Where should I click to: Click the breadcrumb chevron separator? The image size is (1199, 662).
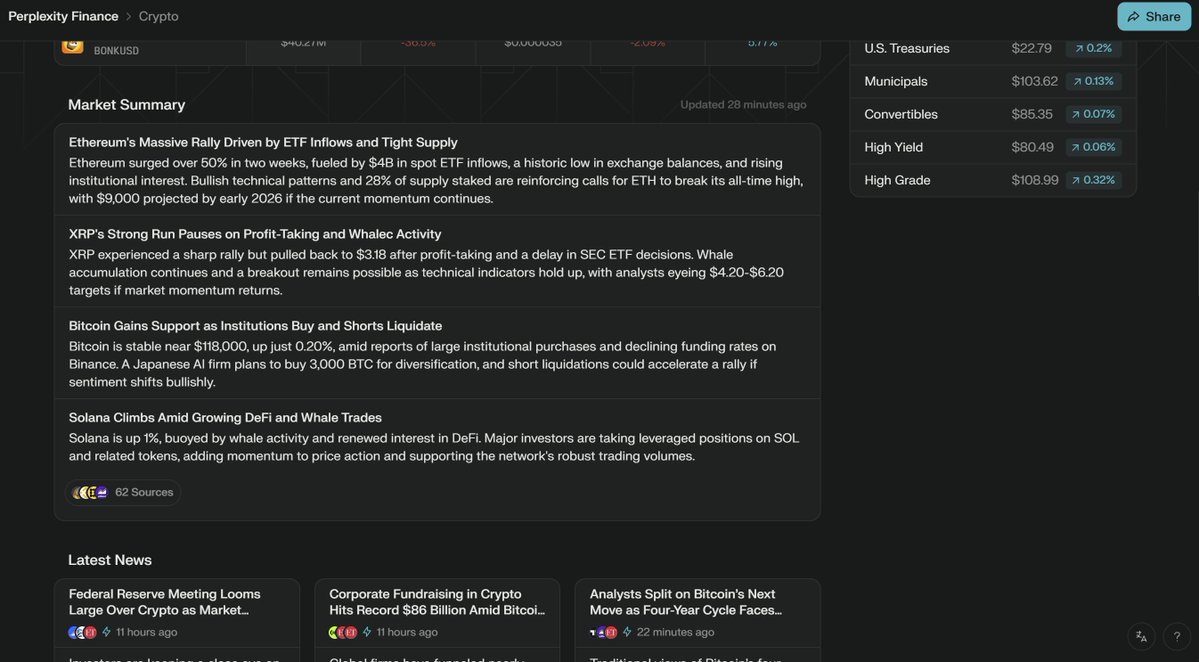pyautogui.click(x=128, y=16)
